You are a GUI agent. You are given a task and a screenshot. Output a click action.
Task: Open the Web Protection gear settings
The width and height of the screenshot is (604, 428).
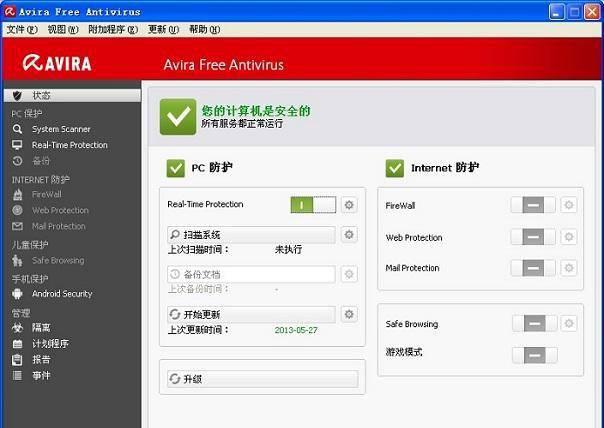click(x=569, y=237)
